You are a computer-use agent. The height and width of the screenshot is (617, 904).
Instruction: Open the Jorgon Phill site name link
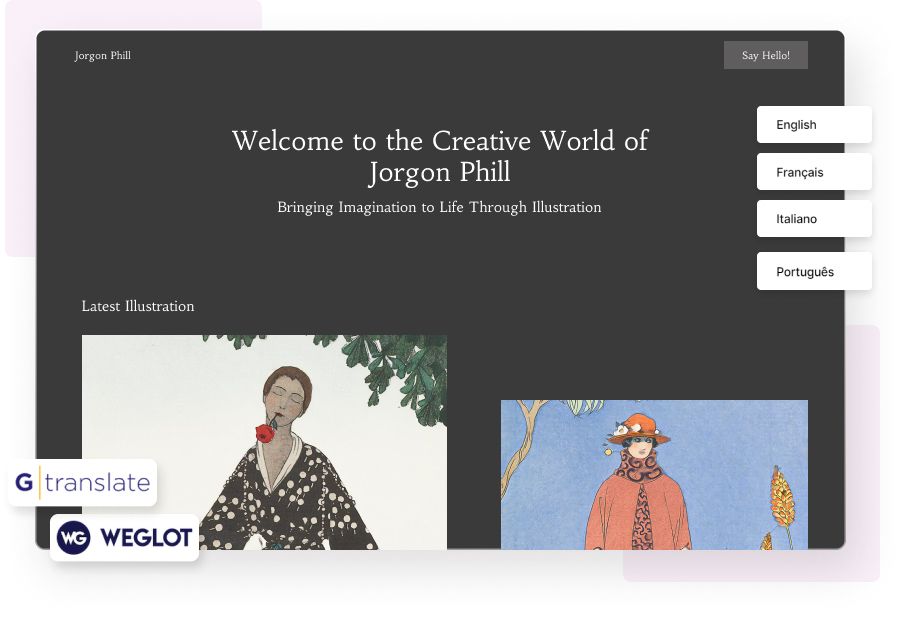[102, 55]
